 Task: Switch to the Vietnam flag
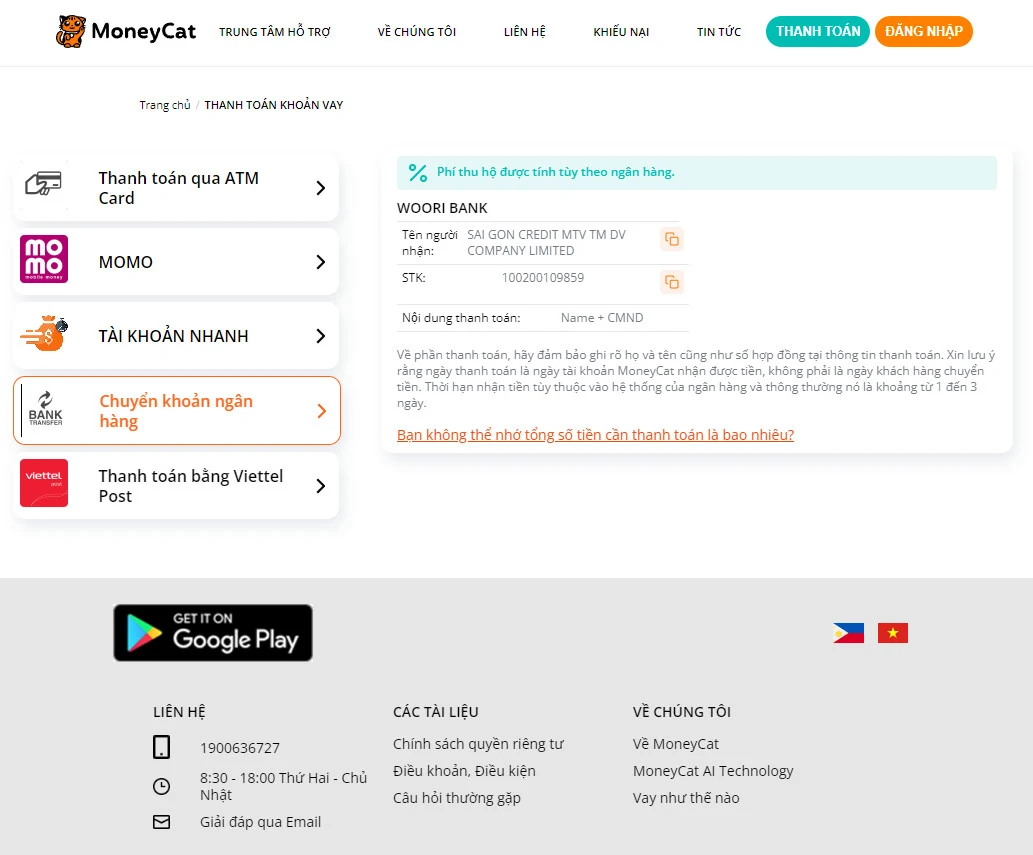pyautogui.click(x=893, y=633)
